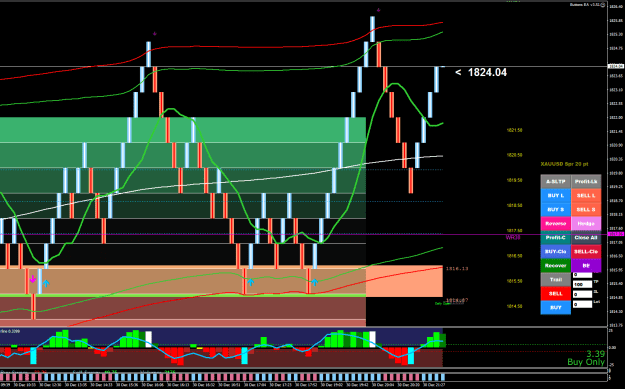Viewport: 625px width, 389px height.
Task: Click the yellow 1815.50 level label
Action: click(514, 281)
